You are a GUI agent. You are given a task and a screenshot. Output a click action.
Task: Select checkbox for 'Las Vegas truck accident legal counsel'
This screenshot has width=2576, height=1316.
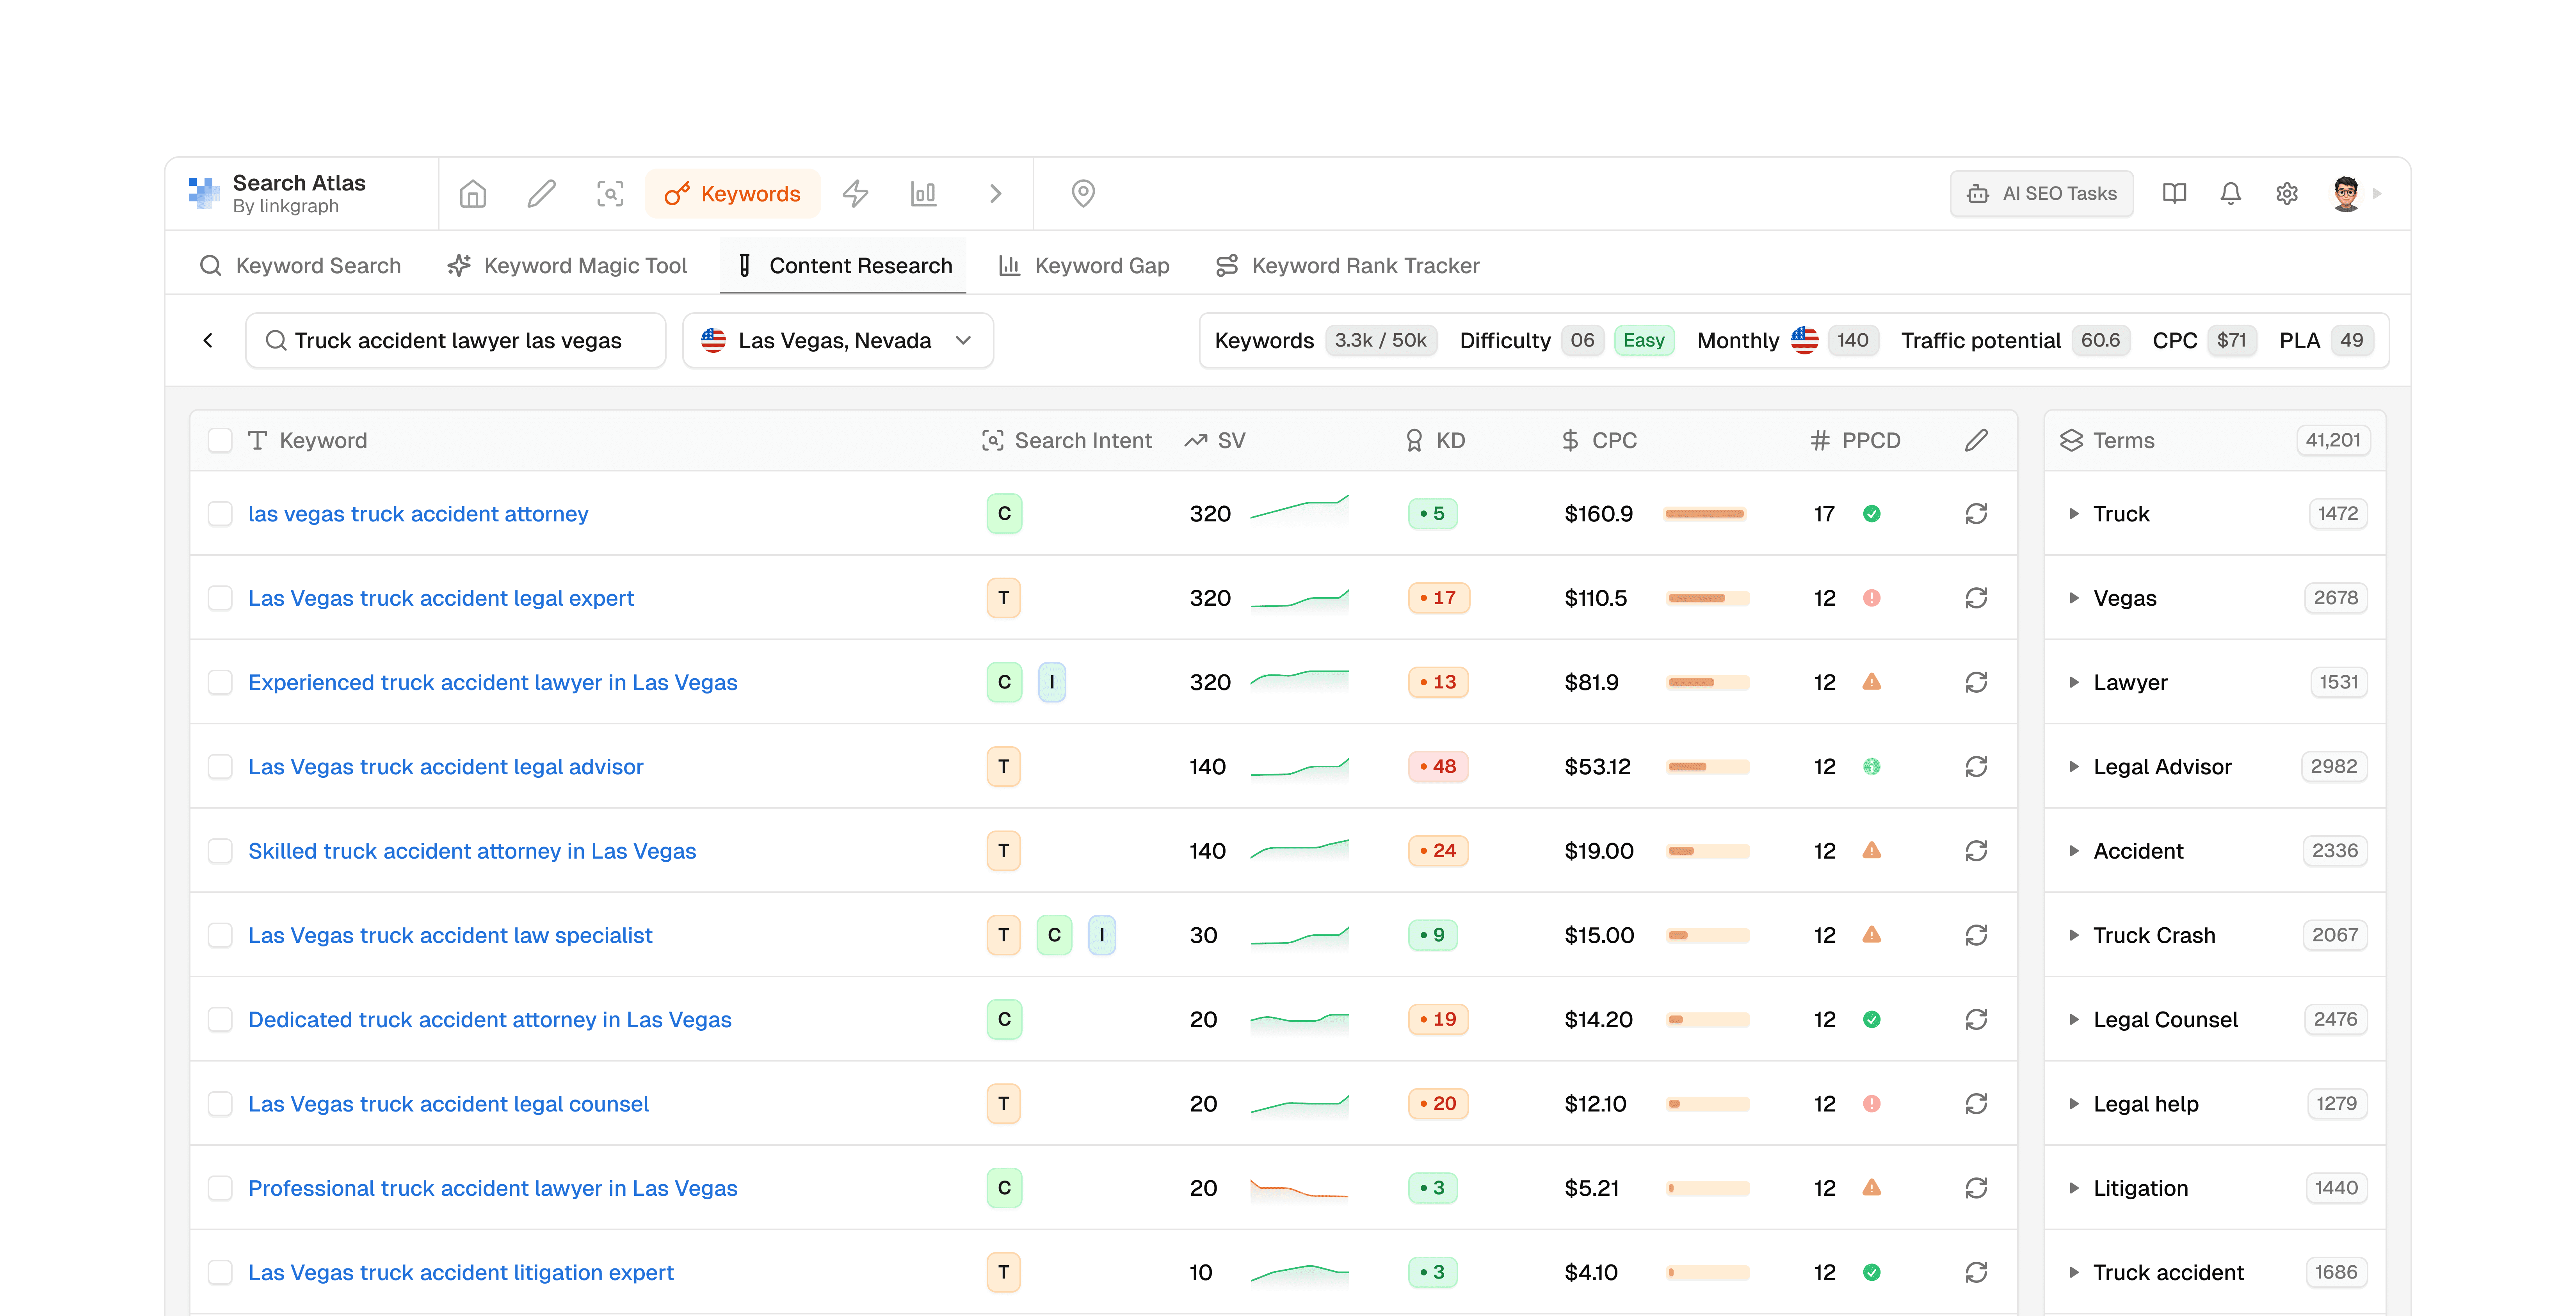tap(220, 1104)
